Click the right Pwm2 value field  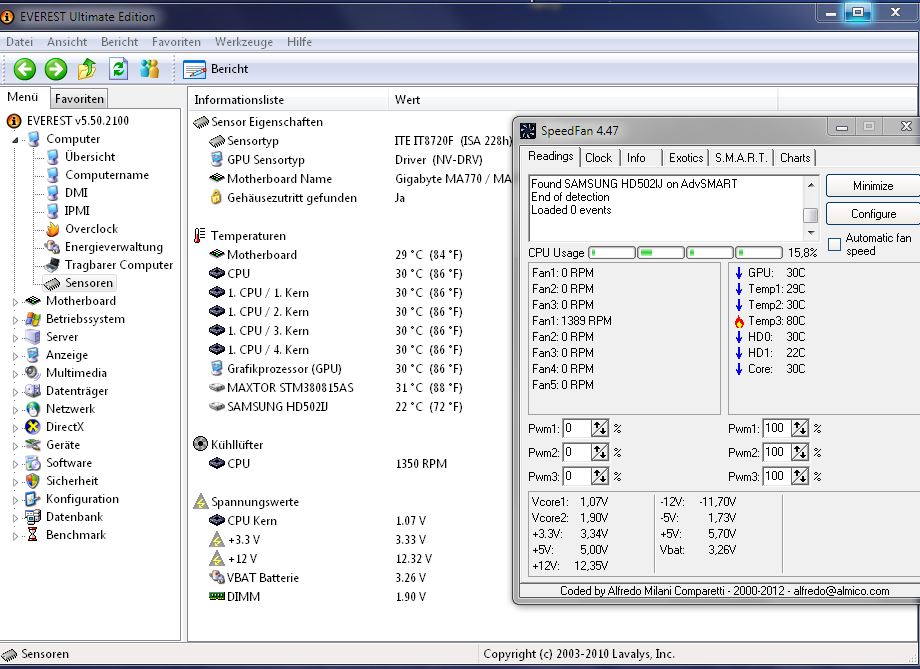777,452
